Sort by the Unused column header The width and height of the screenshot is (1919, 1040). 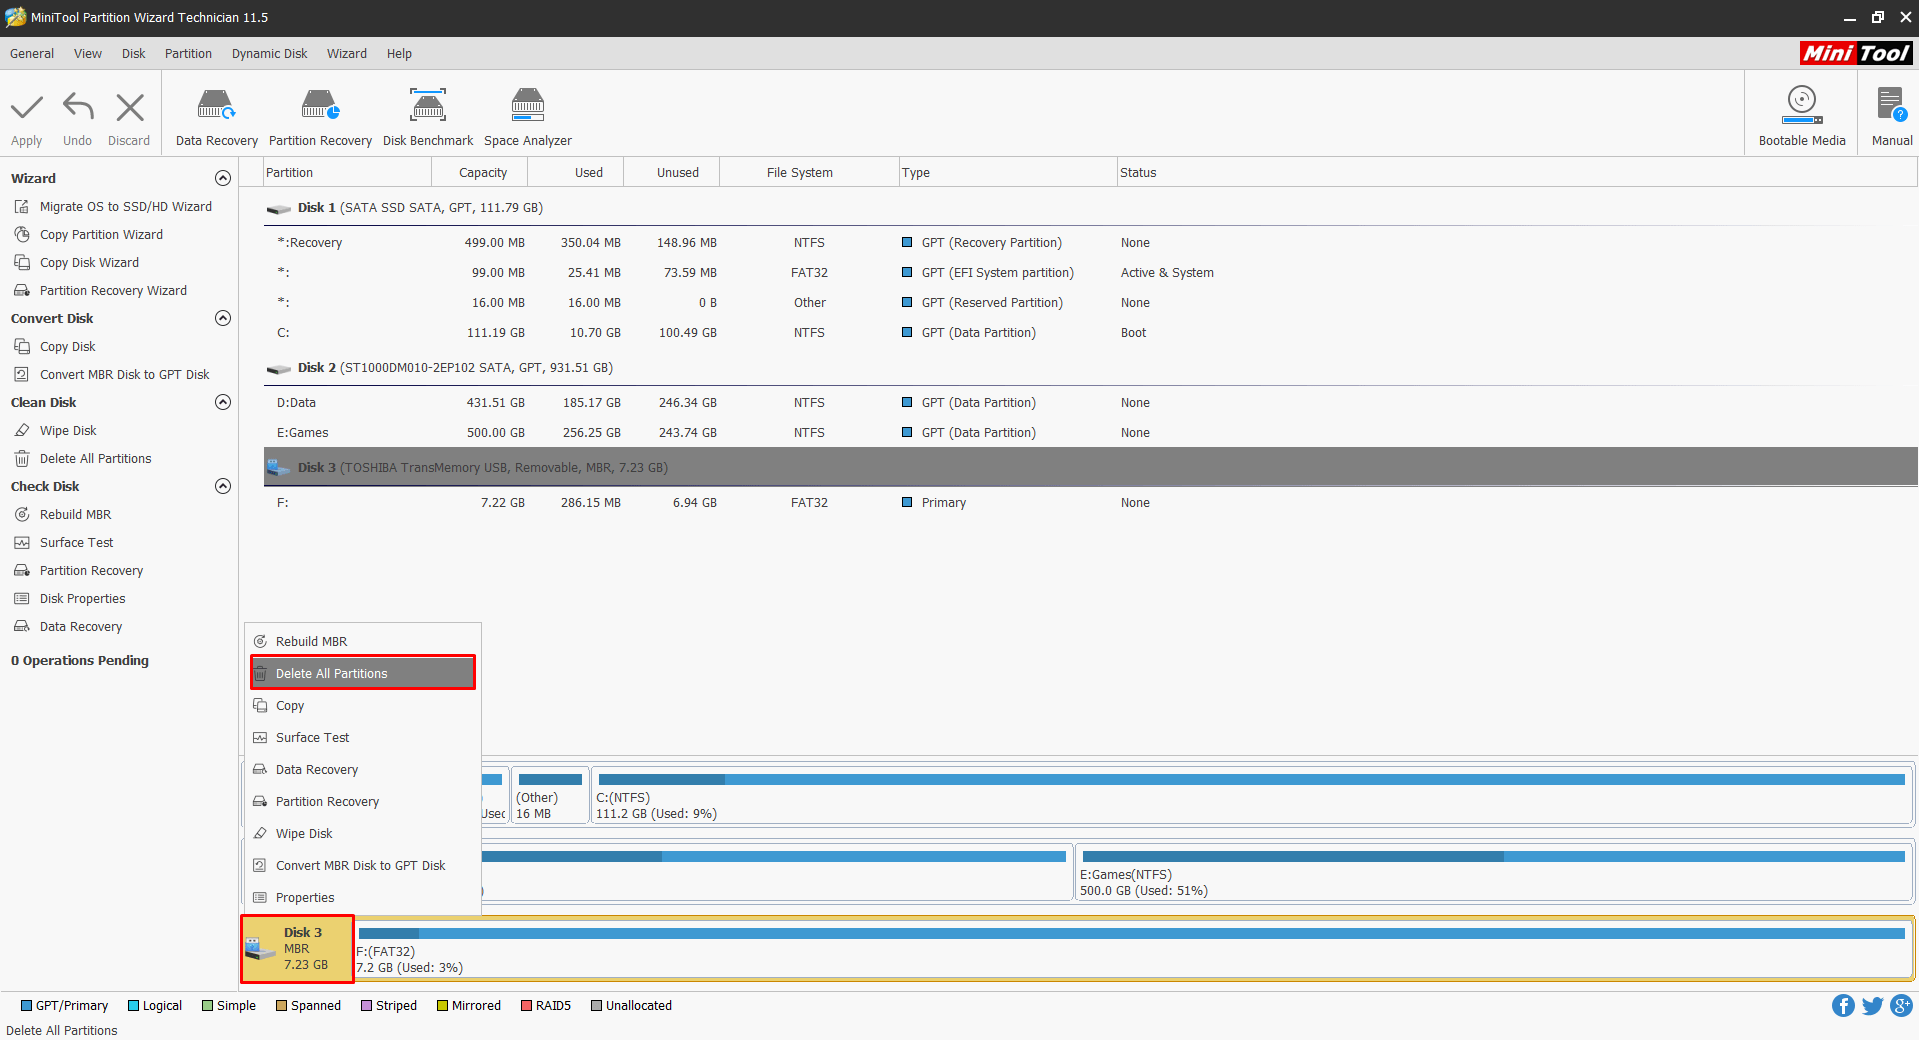(672, 173)
